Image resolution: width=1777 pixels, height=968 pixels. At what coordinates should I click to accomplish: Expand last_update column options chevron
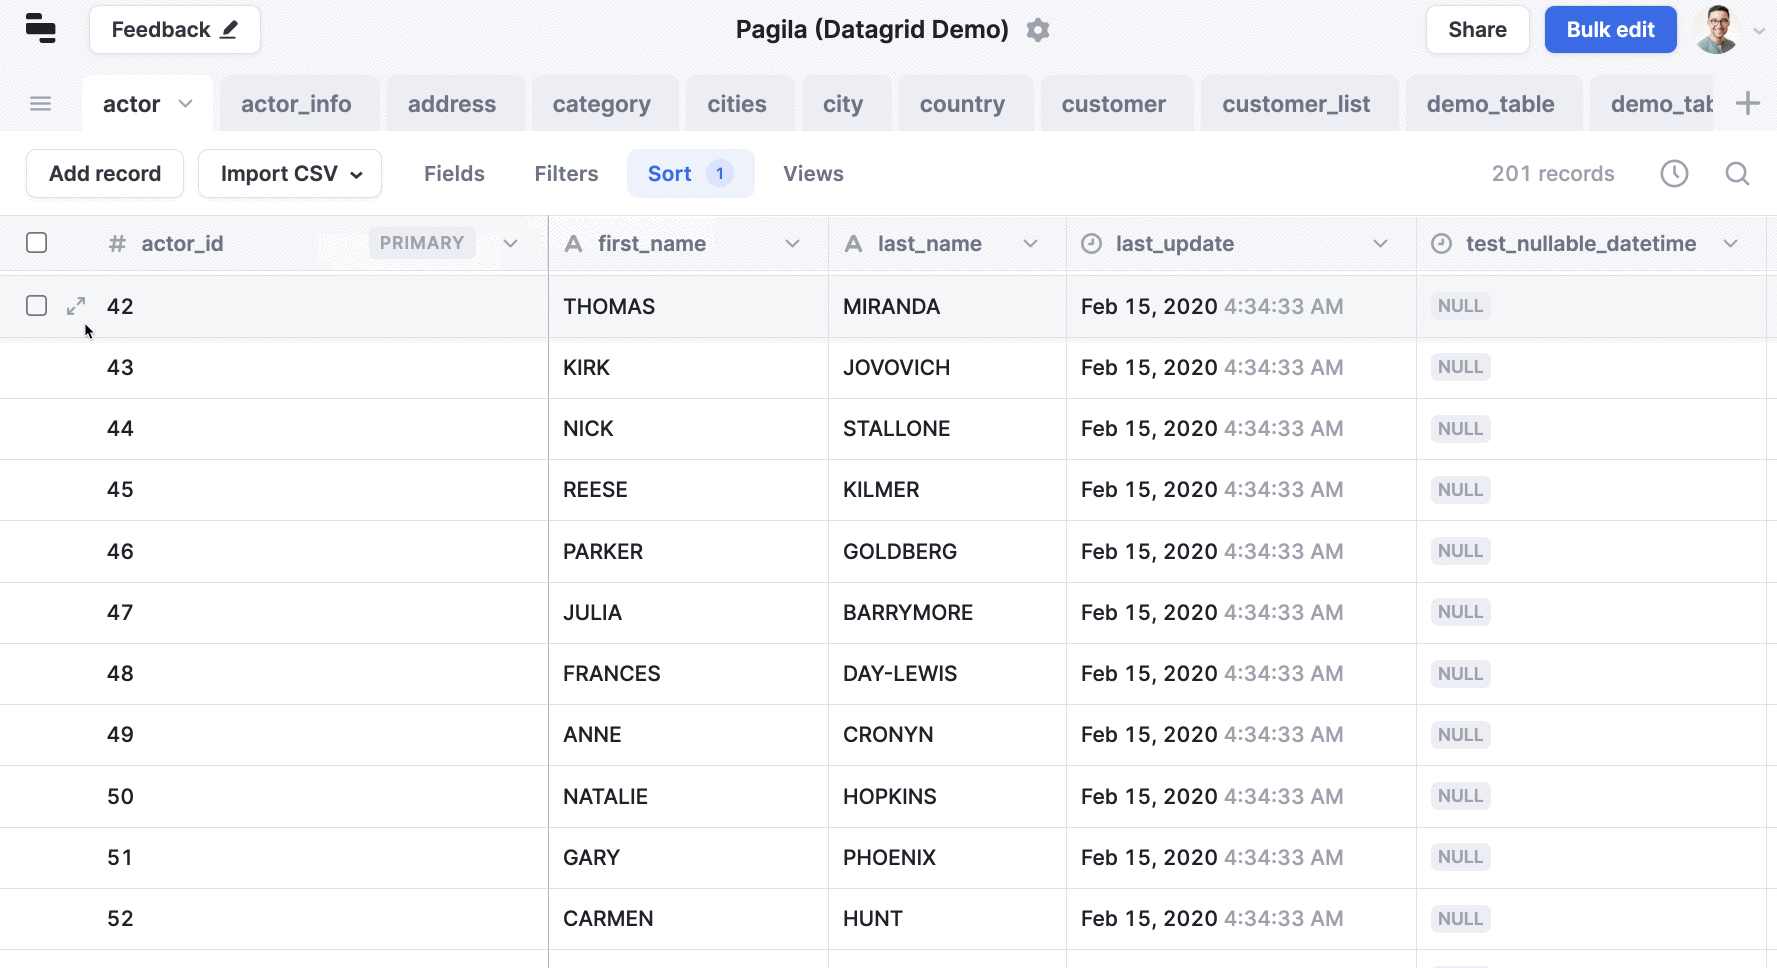[1380, 244]
